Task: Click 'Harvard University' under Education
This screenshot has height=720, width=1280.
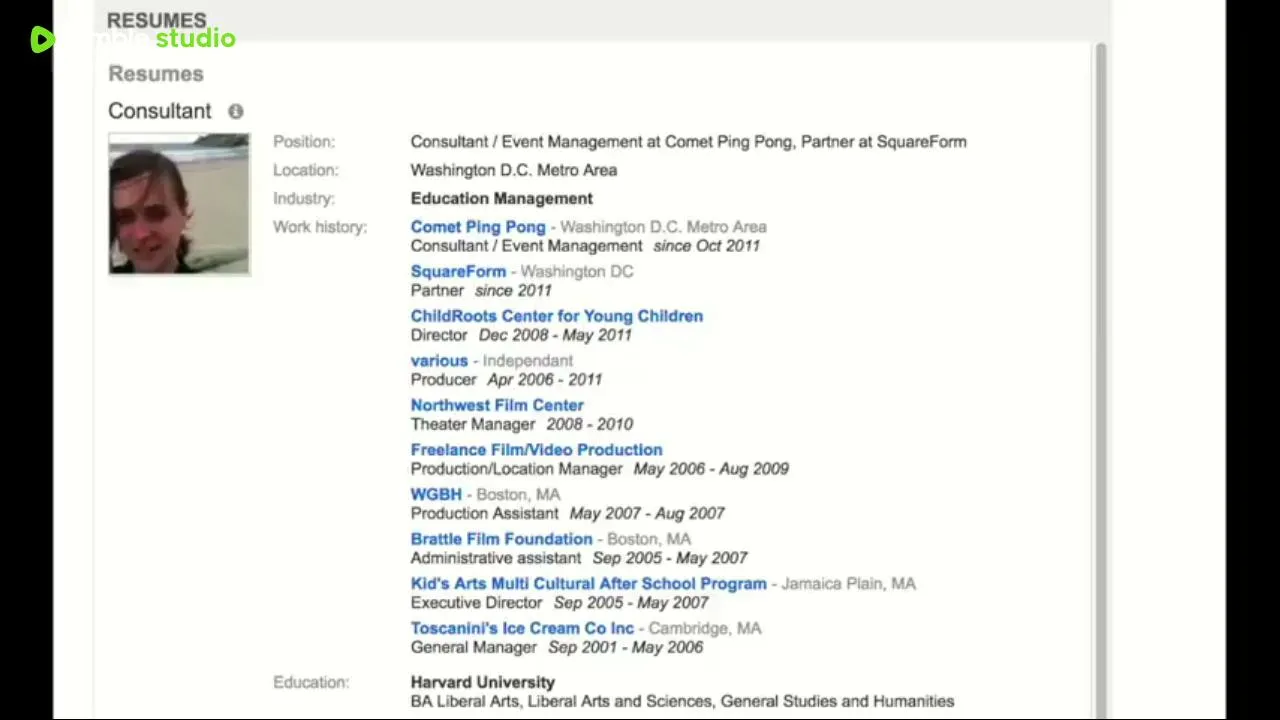Action: tap(482, 682)
